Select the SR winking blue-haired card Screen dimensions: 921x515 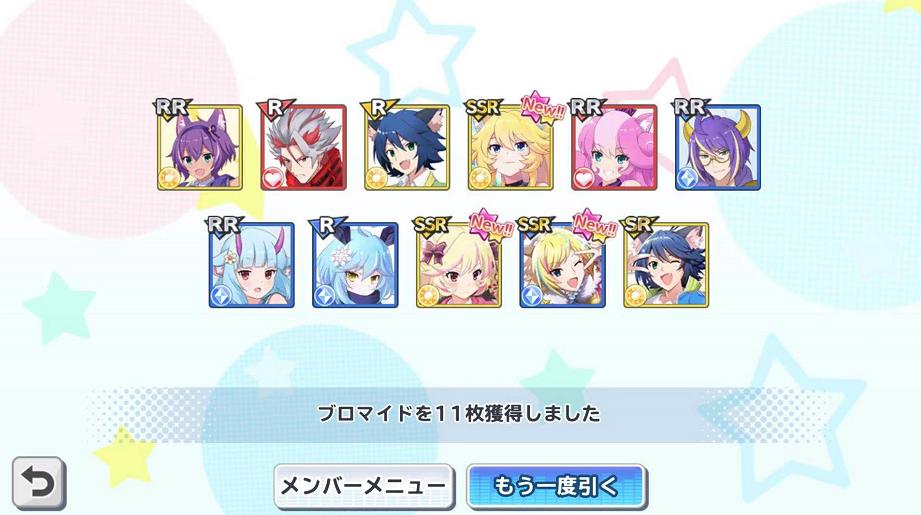[x=666, y=265]
